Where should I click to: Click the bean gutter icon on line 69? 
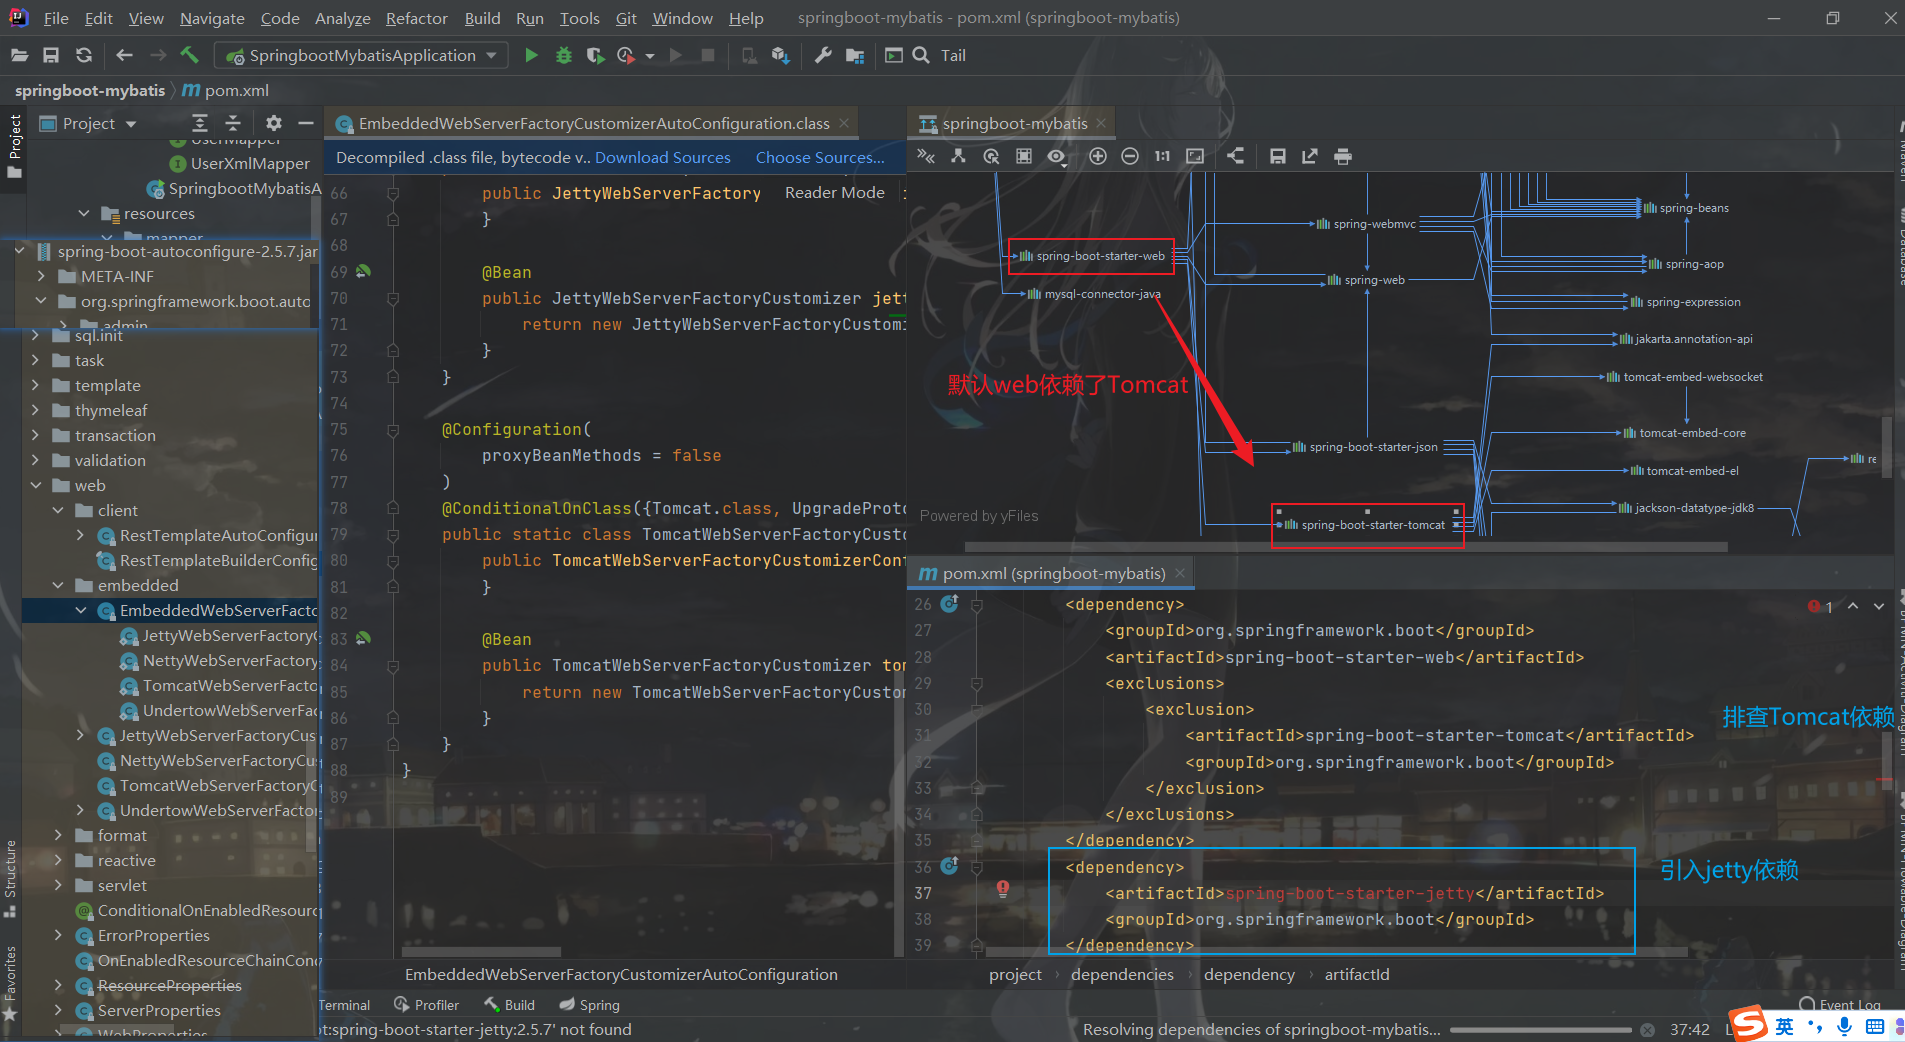click(x=364, y=271)
